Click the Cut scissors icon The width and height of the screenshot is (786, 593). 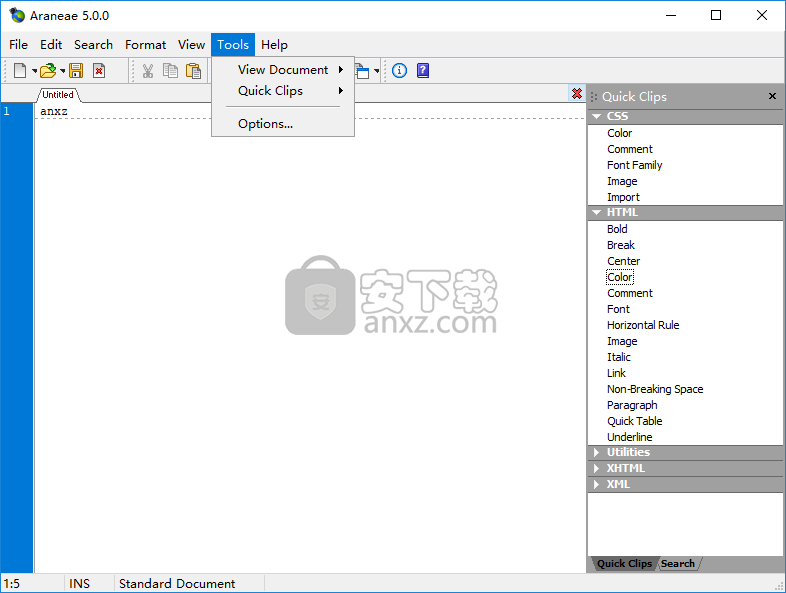[x=147, y=71]
